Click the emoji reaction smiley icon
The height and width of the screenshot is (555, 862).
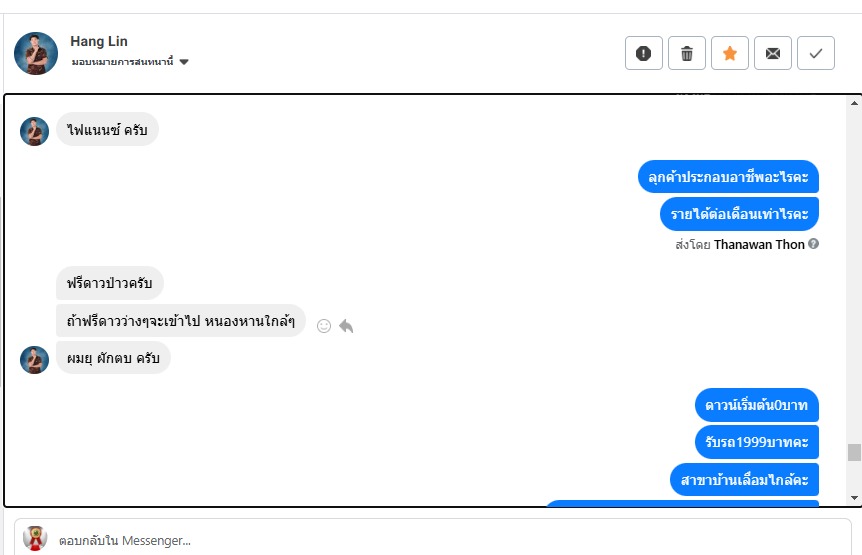(x=324, y=325)
